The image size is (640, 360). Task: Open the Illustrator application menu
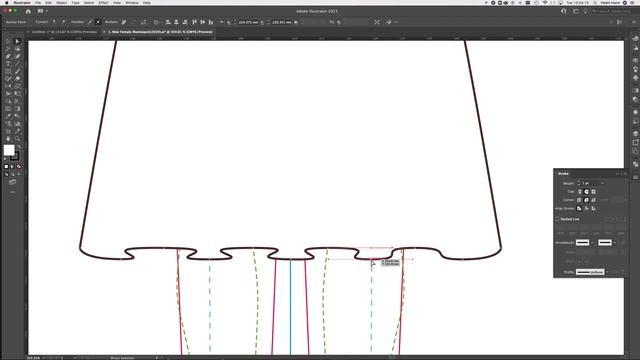pos(22,2)
